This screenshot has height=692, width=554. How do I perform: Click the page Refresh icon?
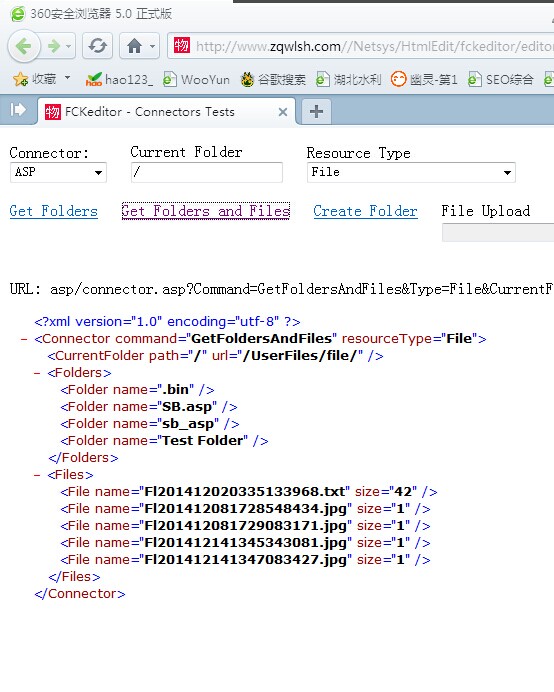coord(98,46)
